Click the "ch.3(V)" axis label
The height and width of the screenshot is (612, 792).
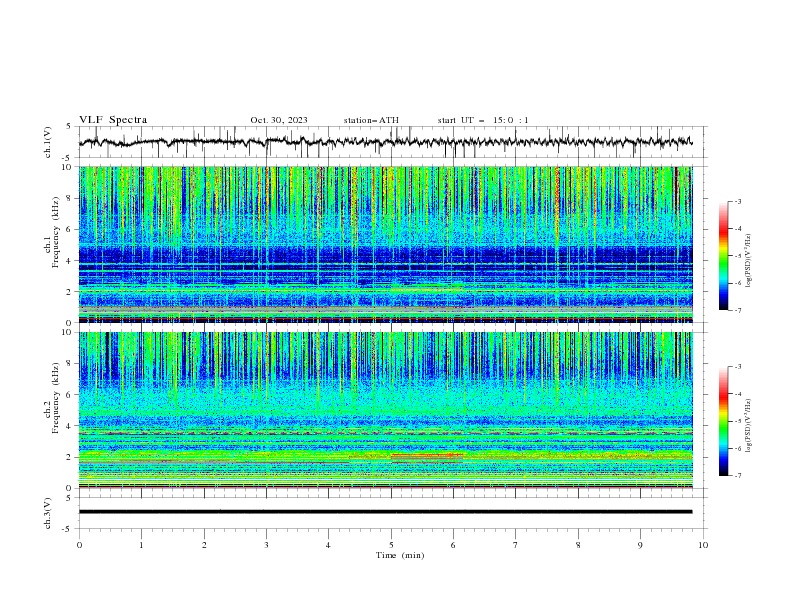pyautogui.click(x=48, y=513)
